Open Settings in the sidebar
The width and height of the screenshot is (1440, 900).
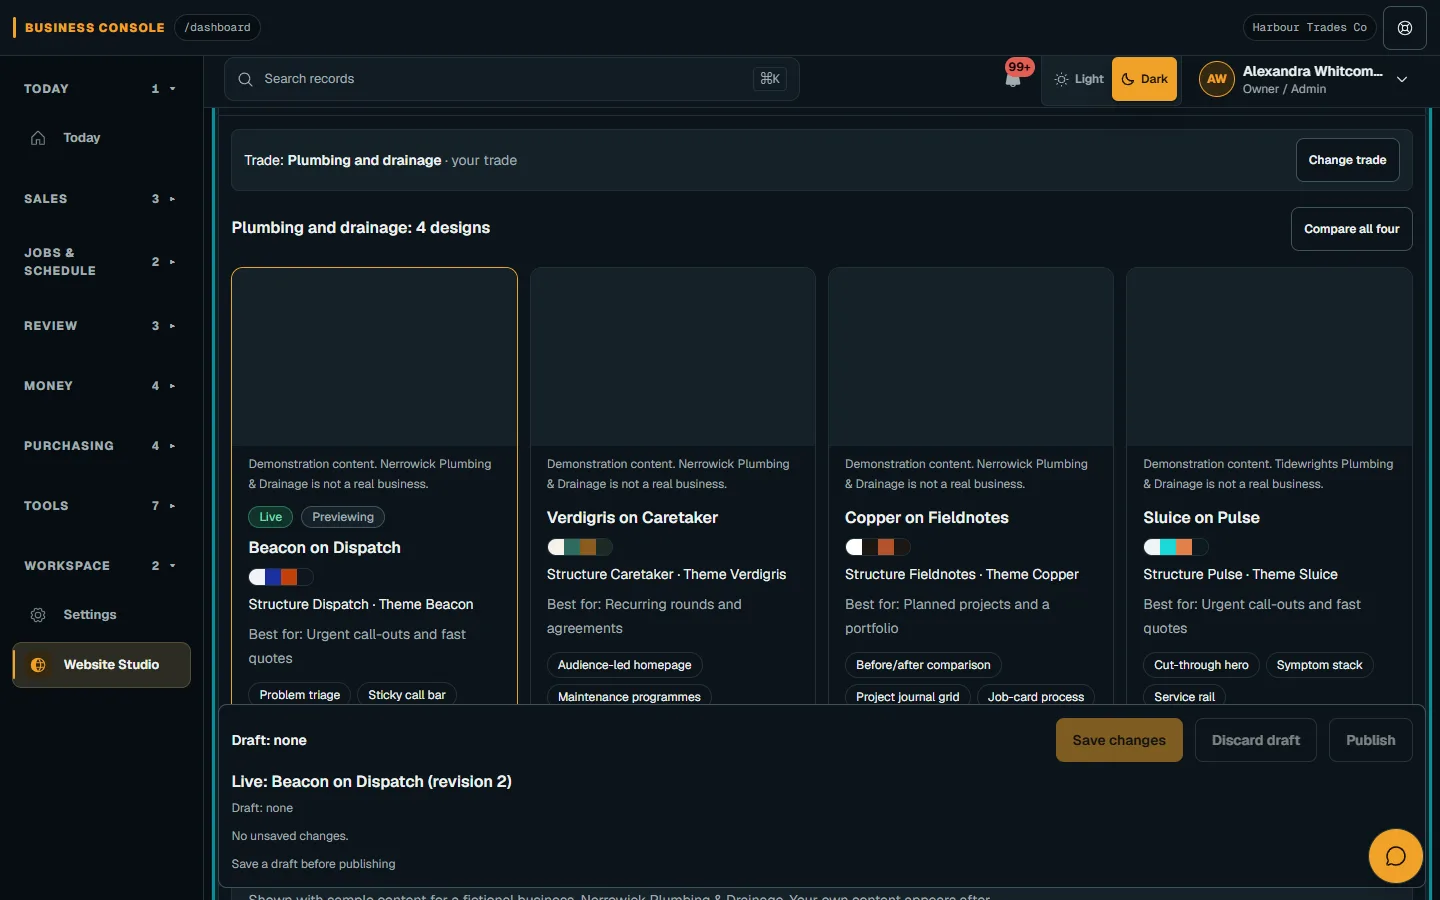(x=101, y=615)
